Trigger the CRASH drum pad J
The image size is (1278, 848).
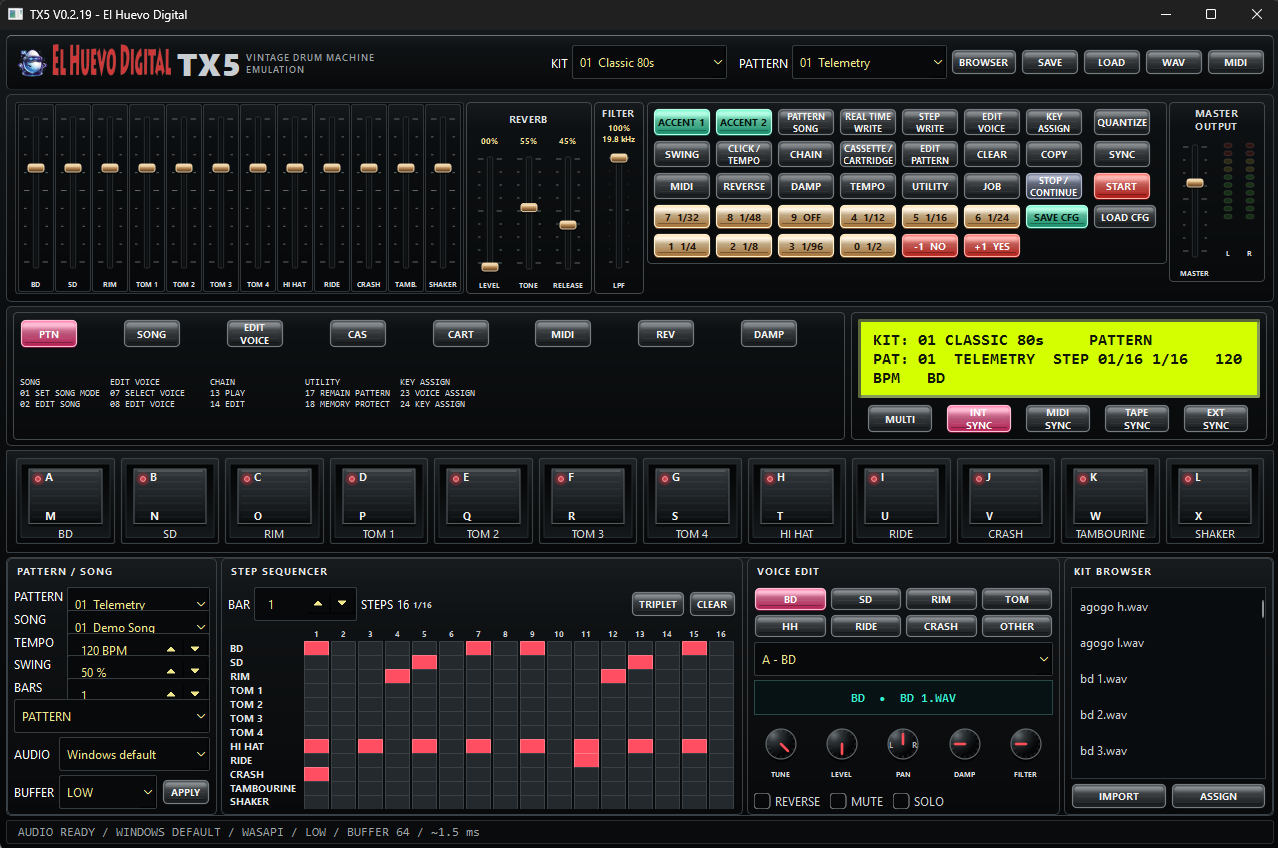pyautogui.click(x=1006, y=494)
